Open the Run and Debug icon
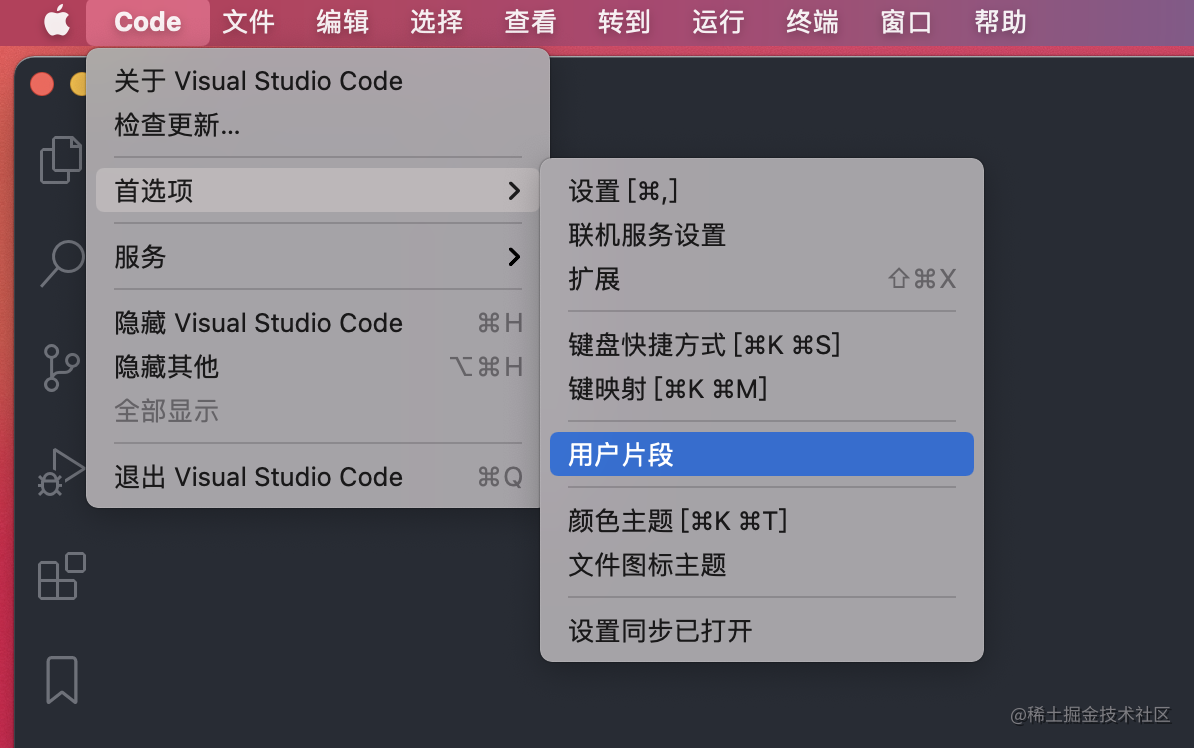This screenshot has height=748, width=1194. pos(61,471)
